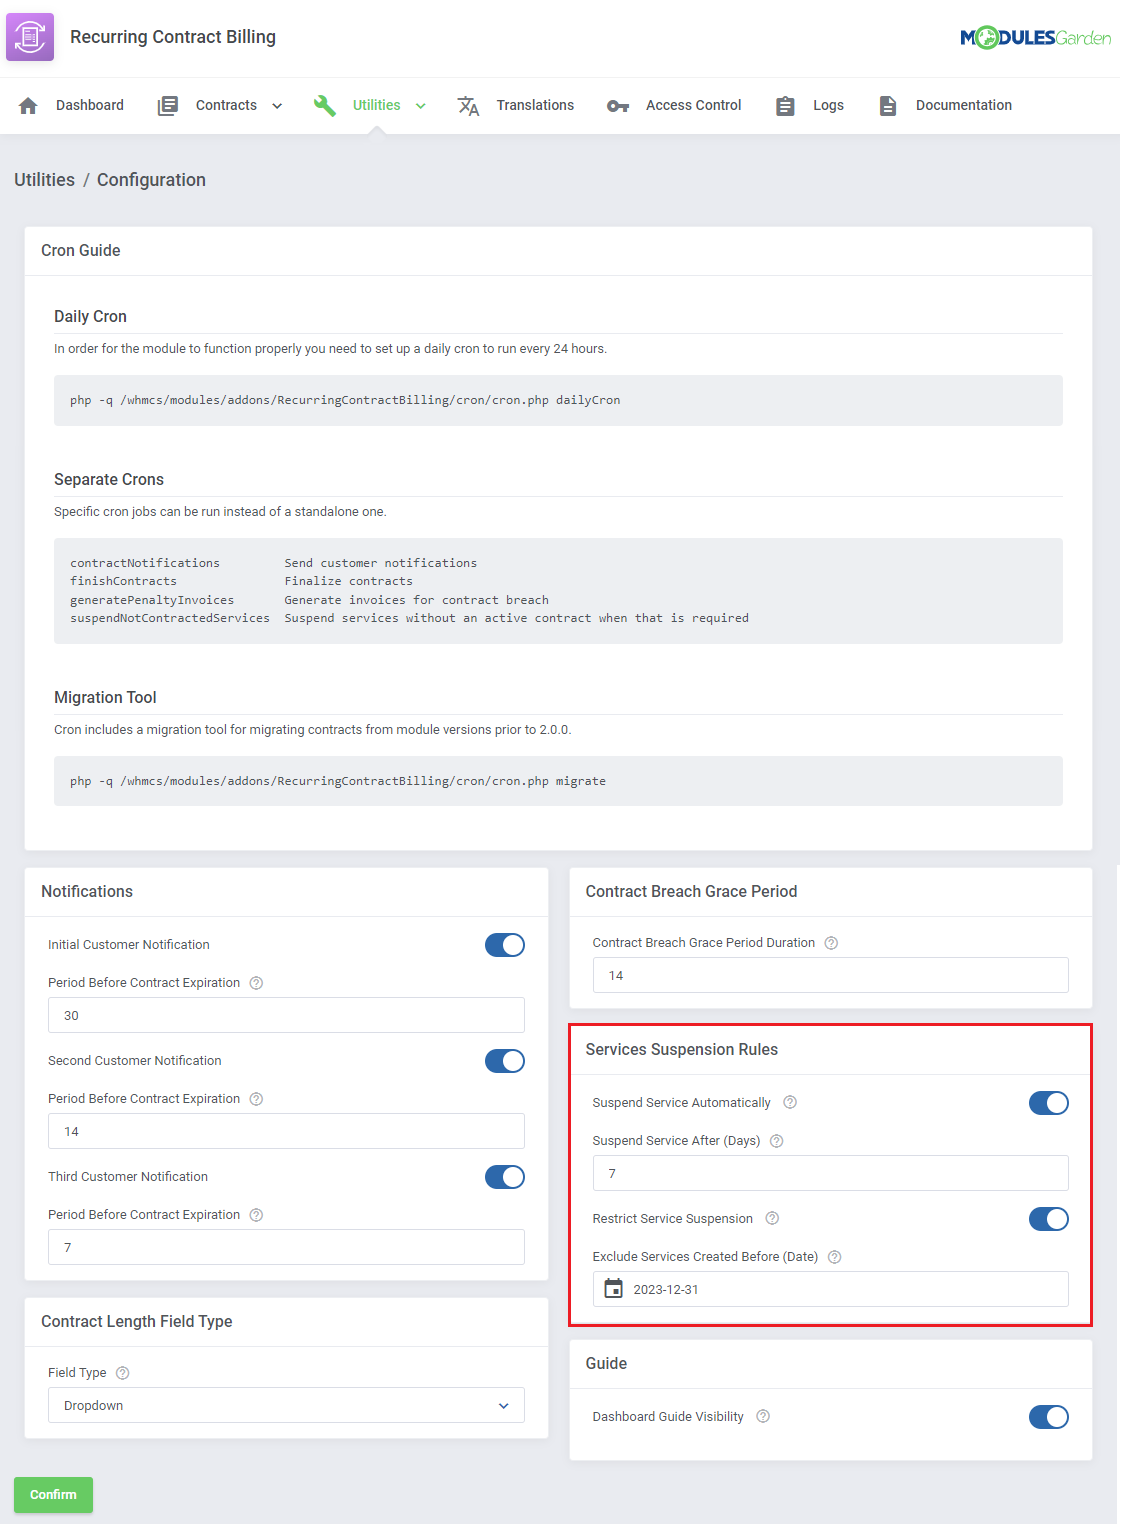The height and width of the screenshot is (1524, 1121).
Task: Click the generatePenaltyInvoices cron job name
Action: (152, 600)
